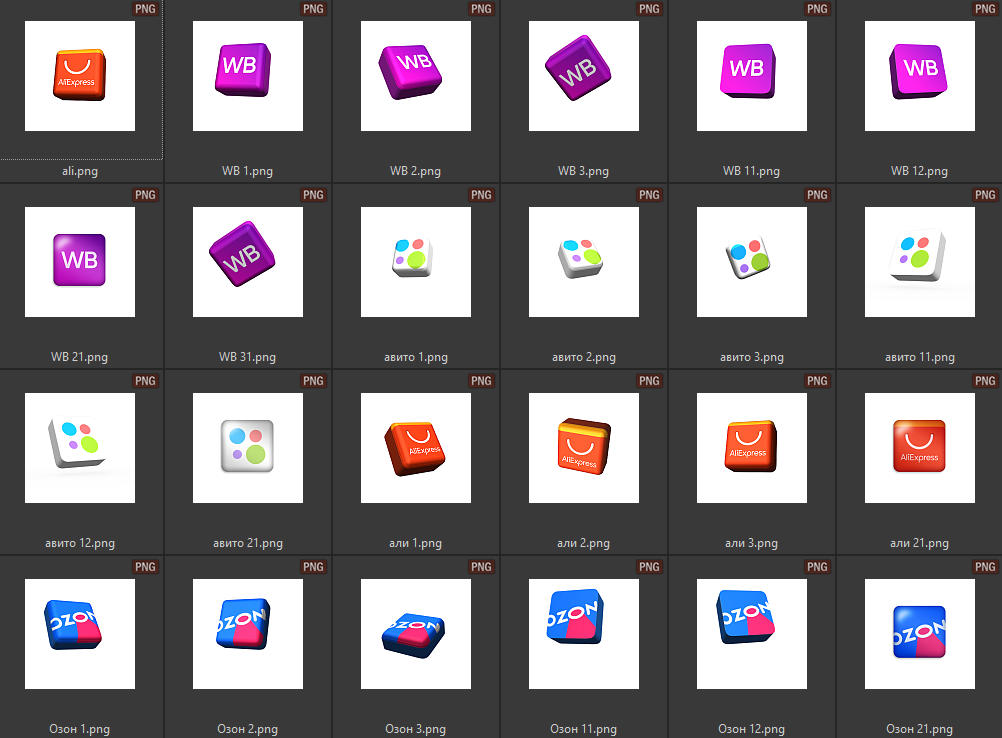Select the Озон 1.png thumbnail image

tap(80, 634)
